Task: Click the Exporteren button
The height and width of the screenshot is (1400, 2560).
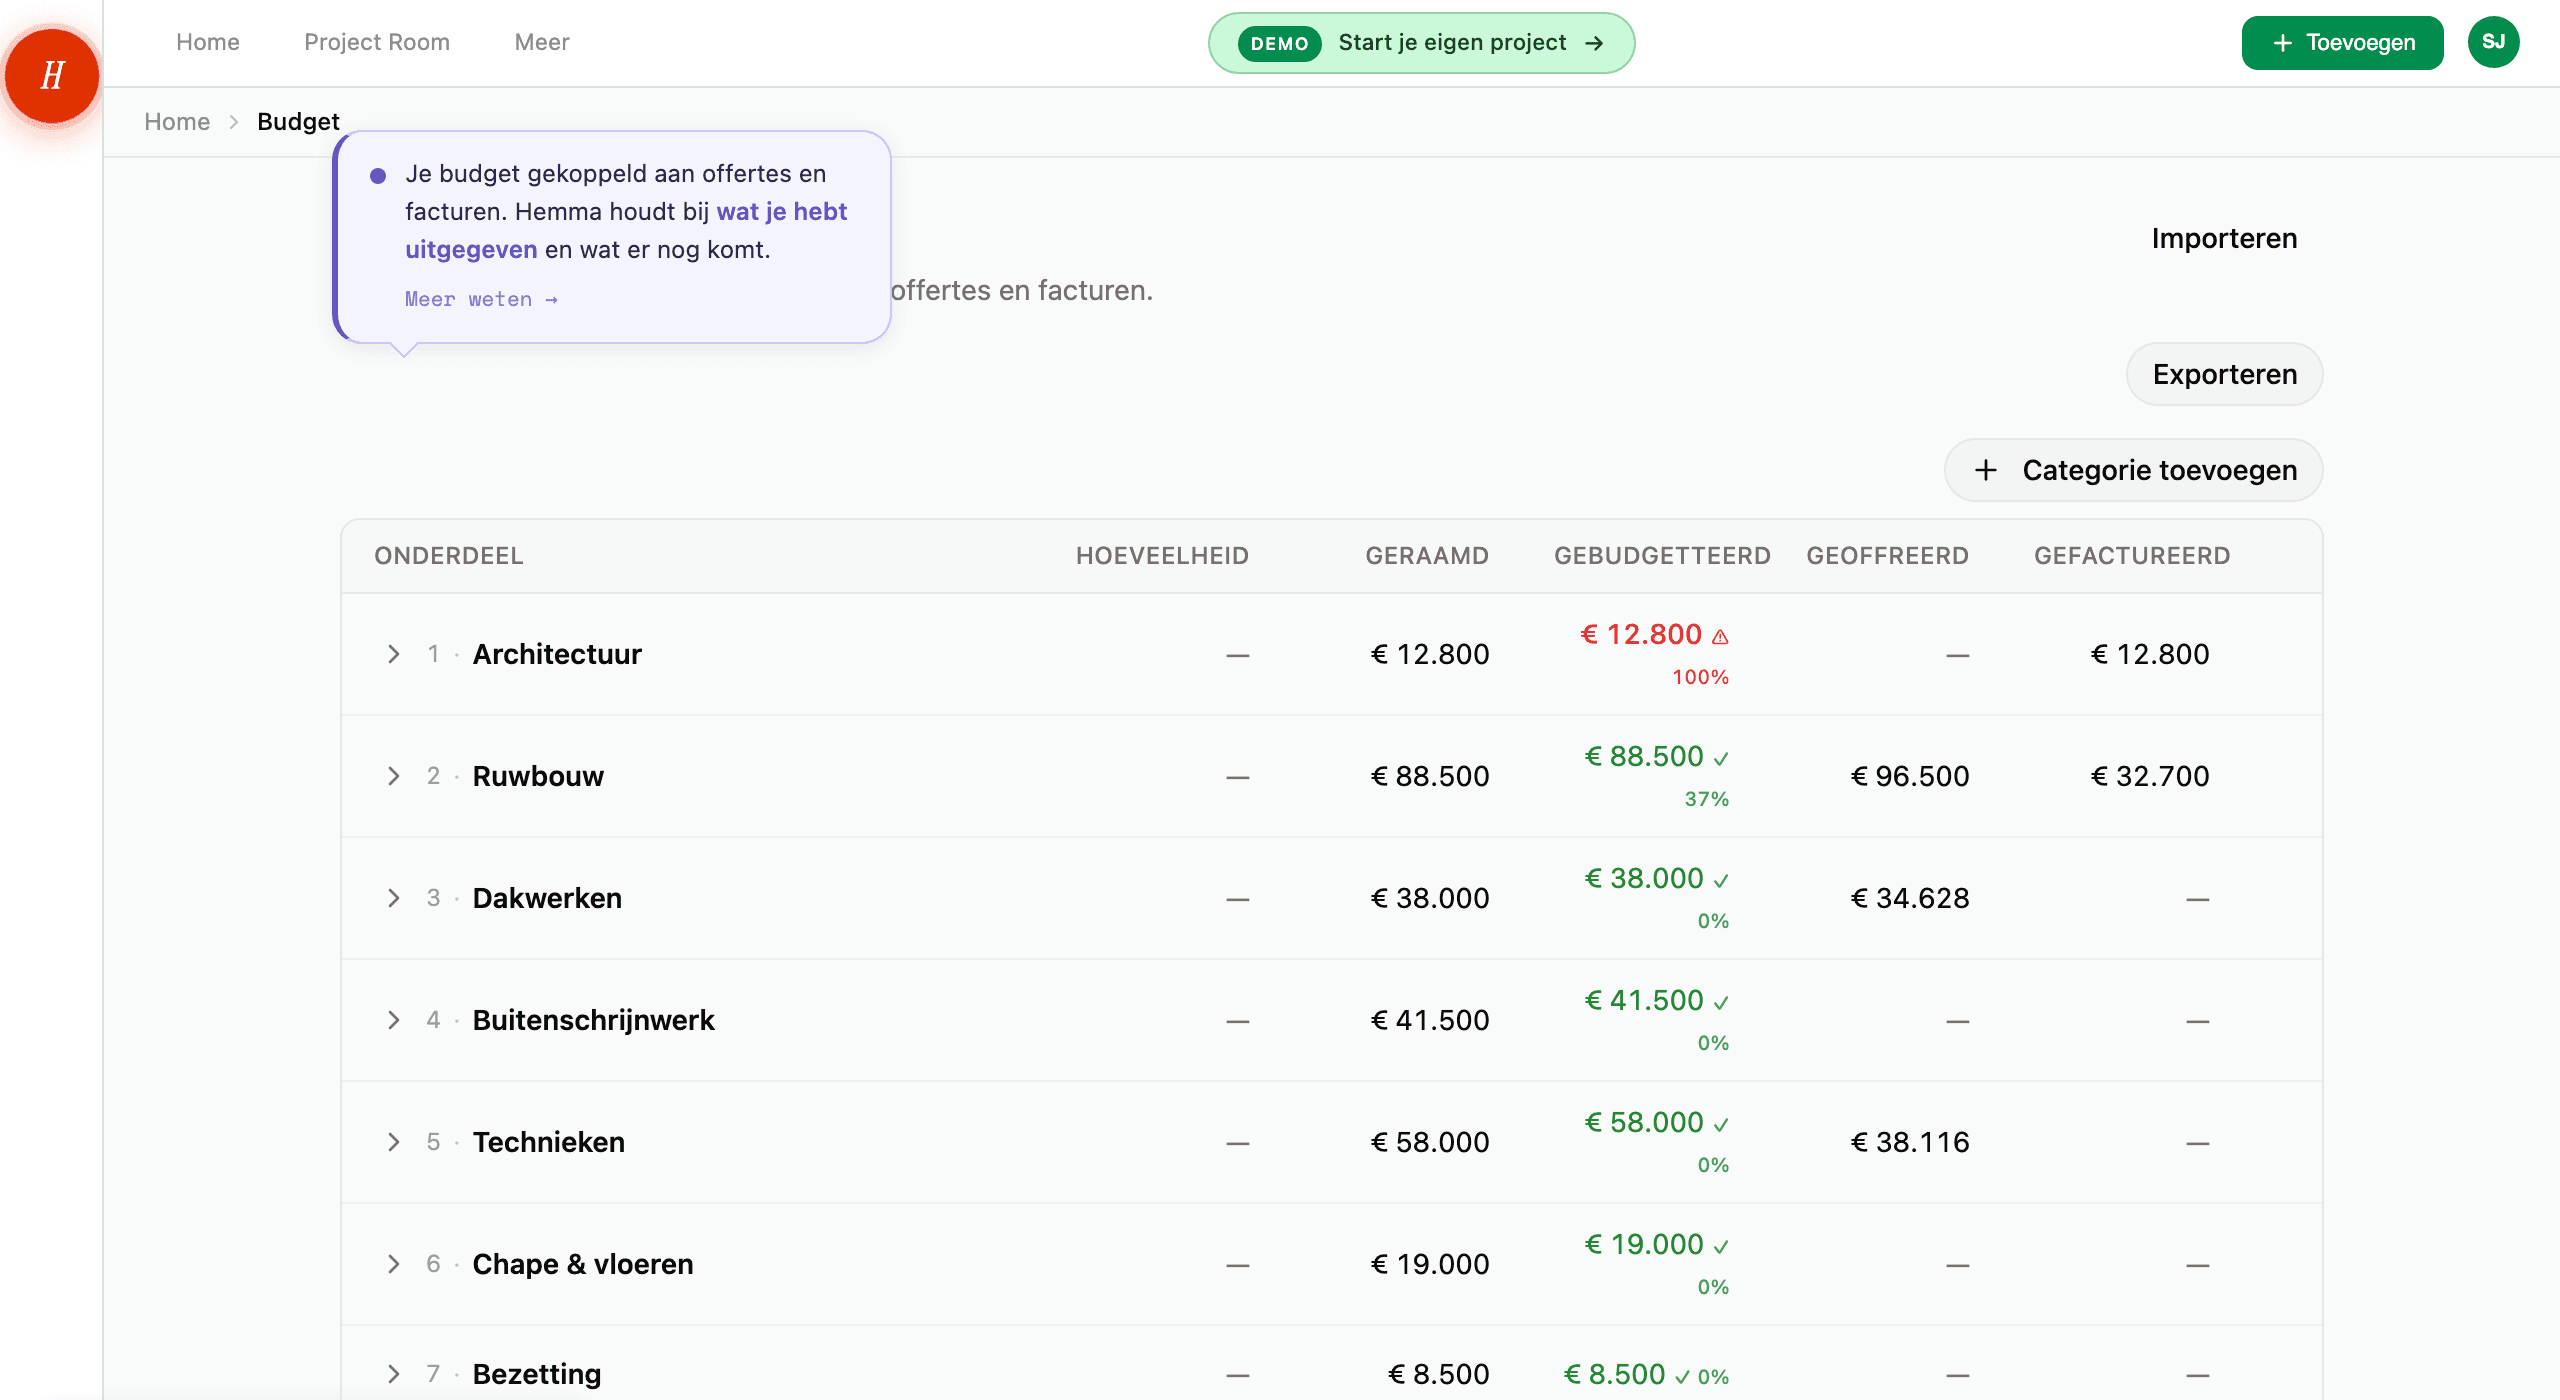Action: 2224,374
